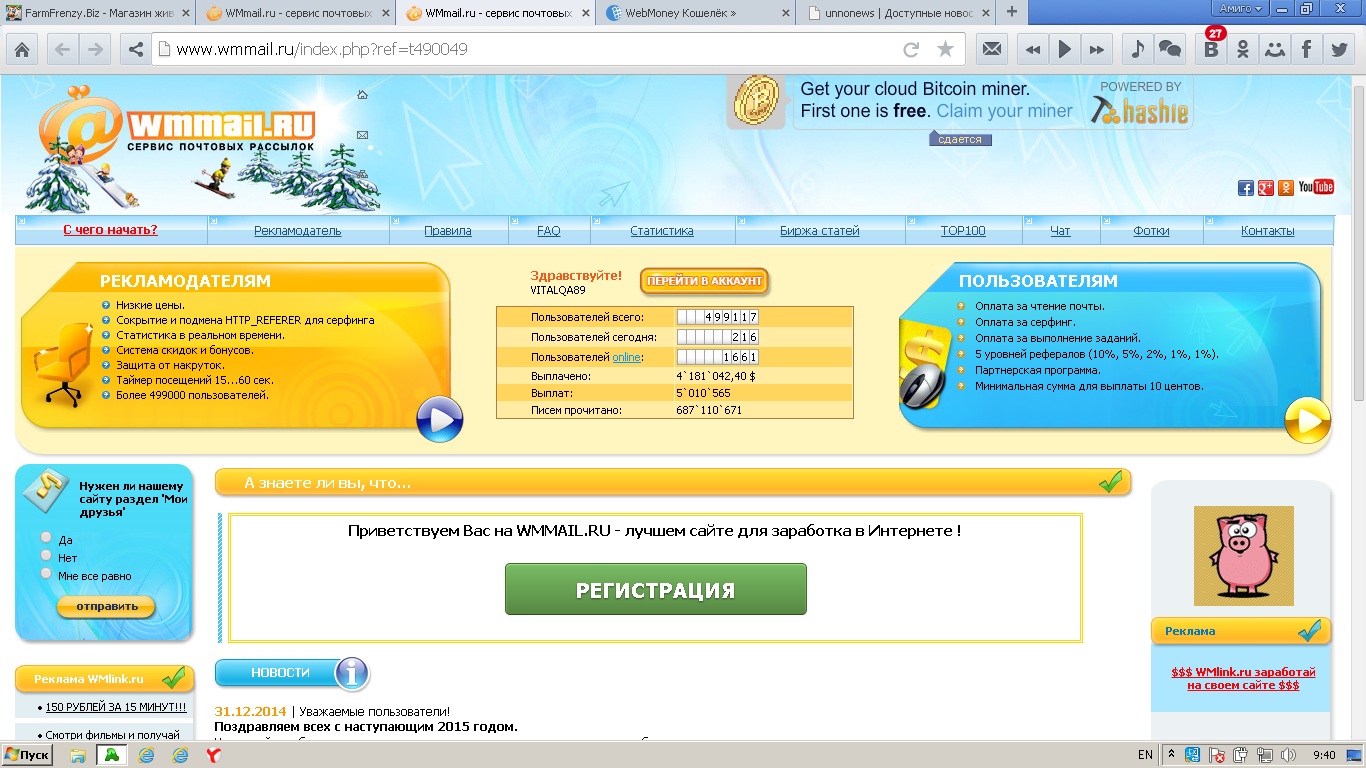This screenshot has width=1366, height=768.
Task: Open the Windows Пуск start button
Action: tap(27, 755)
